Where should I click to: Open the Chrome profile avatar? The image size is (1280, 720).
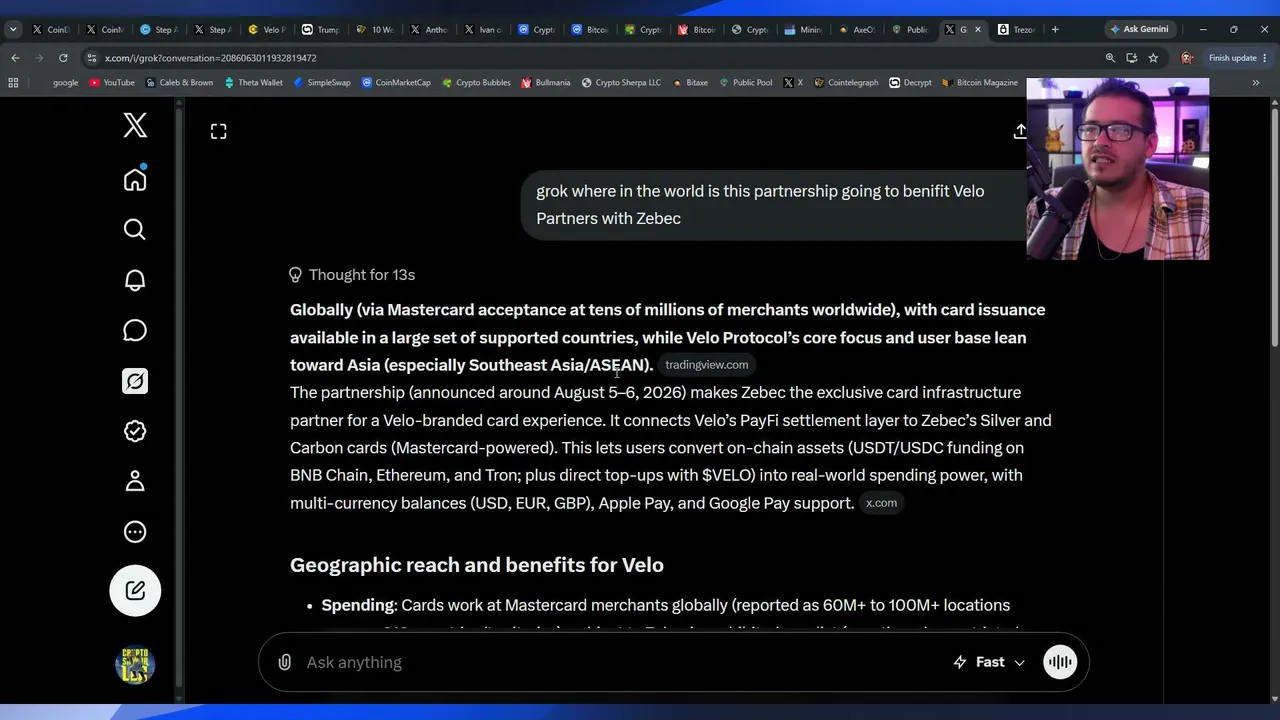click(x=1187, y=58)
